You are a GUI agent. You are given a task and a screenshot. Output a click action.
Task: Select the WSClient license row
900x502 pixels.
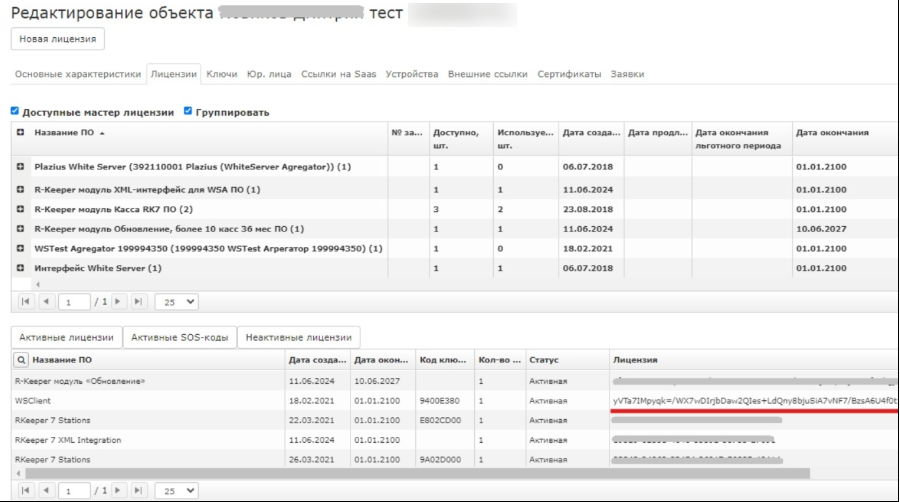click(453, 400)
